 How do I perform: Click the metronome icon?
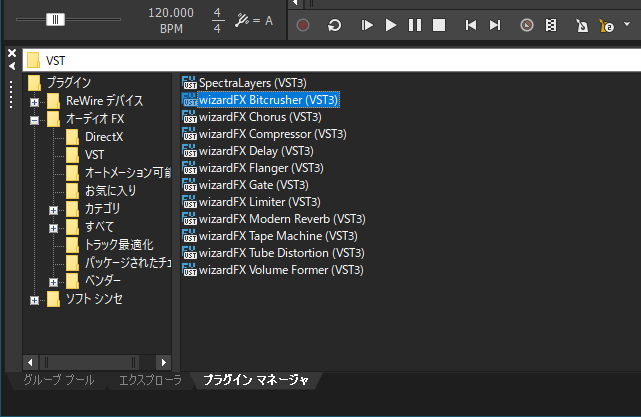click(x=582, y=25)
